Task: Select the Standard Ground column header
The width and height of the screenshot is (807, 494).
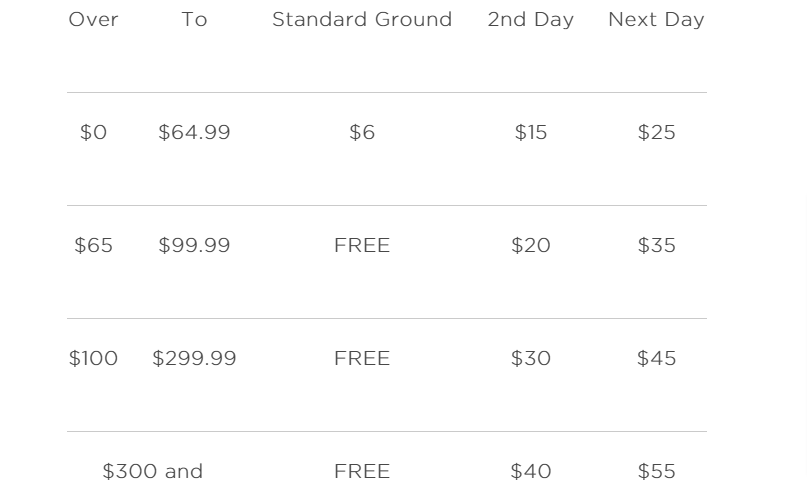Action: (x=362, y=20)
